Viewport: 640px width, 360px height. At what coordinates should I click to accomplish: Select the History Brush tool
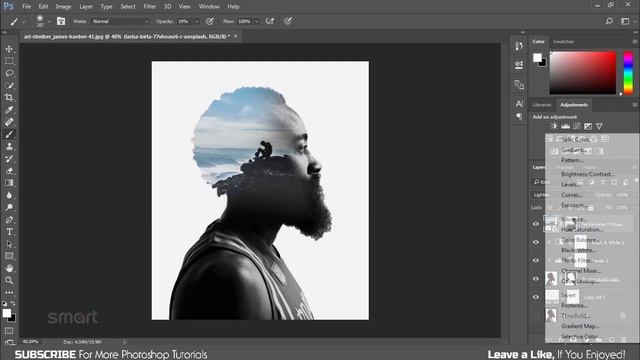9,159
